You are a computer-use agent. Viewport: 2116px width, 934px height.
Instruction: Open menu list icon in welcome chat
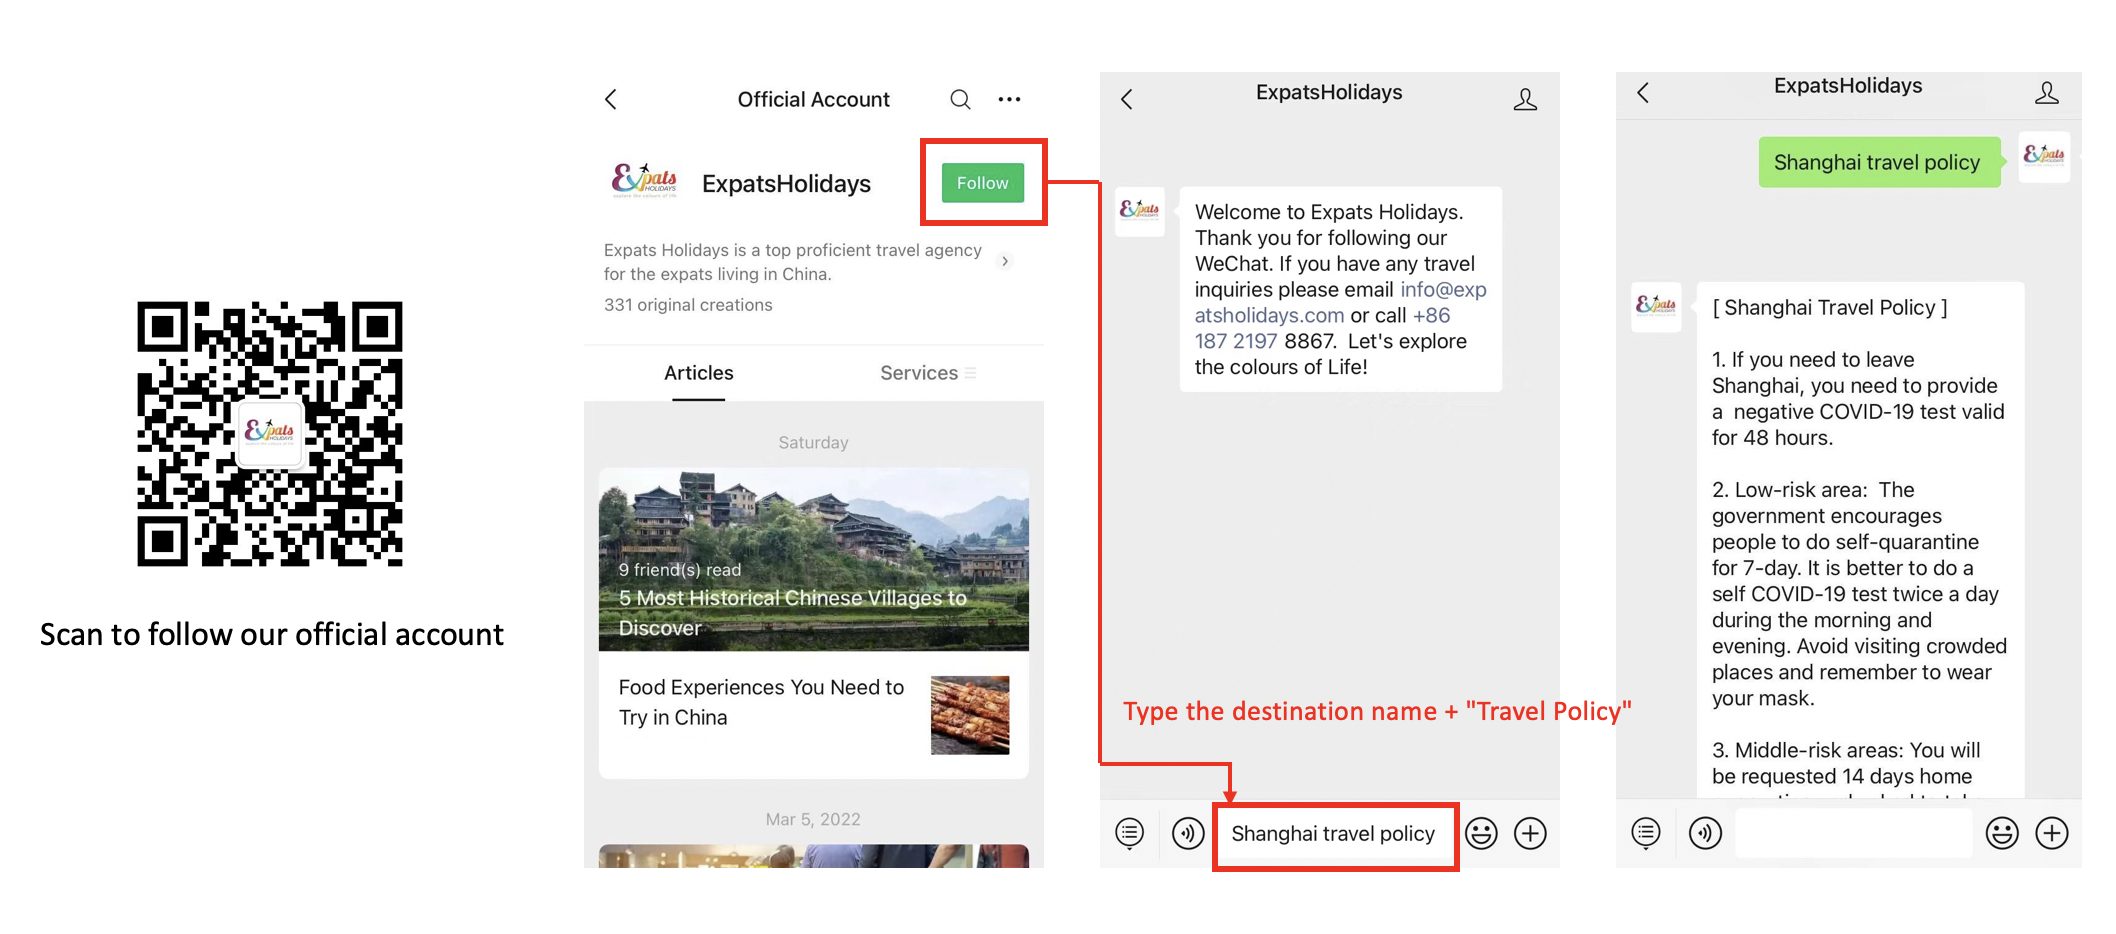click(x=1130, y=833)
